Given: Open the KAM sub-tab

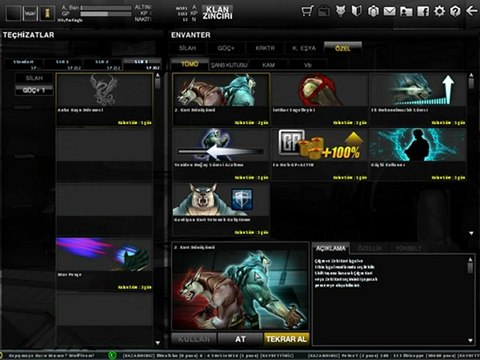Looking at the screenshot, I should click(x=268, y=65).
